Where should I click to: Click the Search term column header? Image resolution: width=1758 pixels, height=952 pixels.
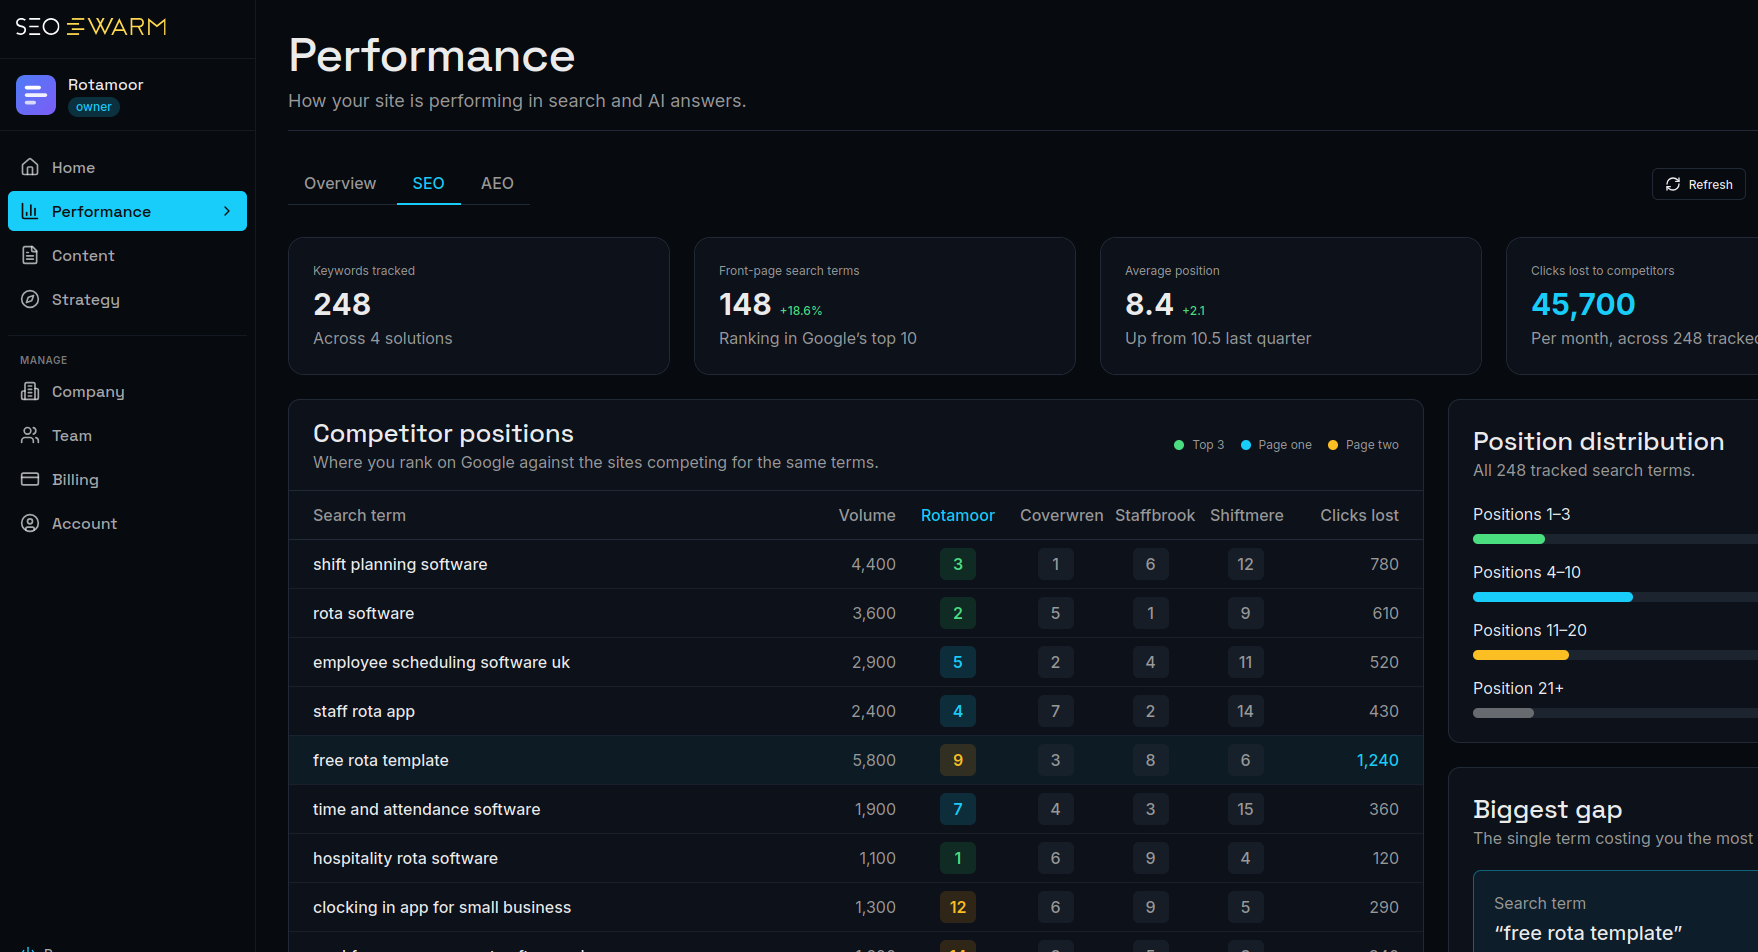tap(359, 515)
